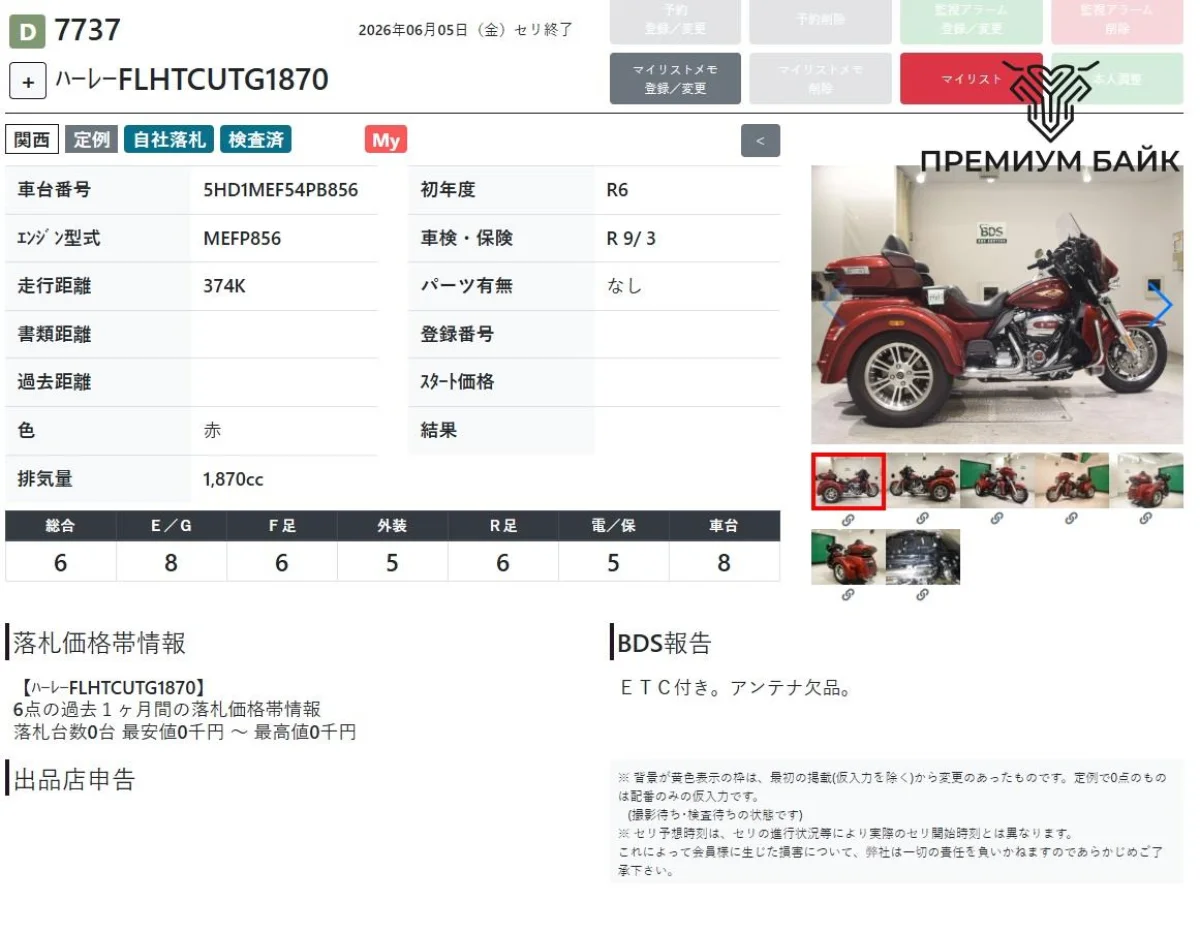Click the 検査済 tag

coord(256,140)
